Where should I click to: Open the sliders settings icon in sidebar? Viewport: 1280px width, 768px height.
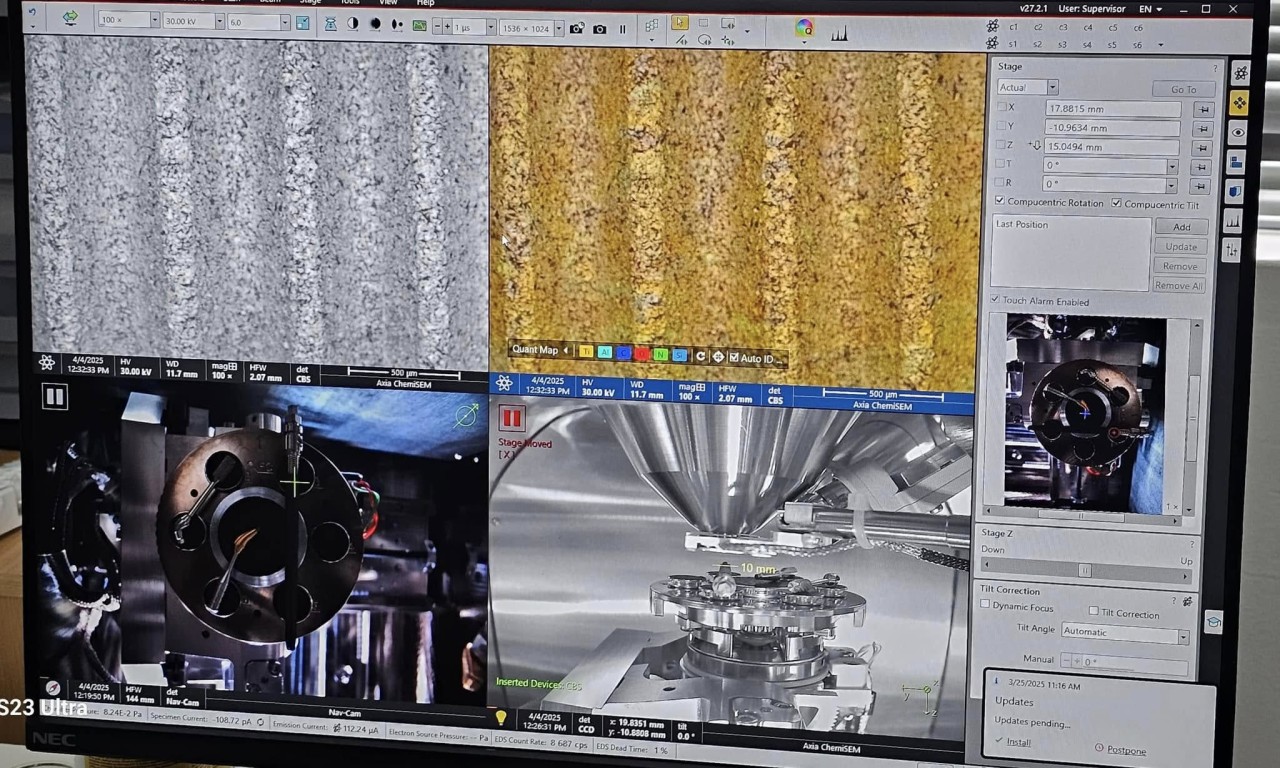pyautogui.click(x=1231, y=250)
